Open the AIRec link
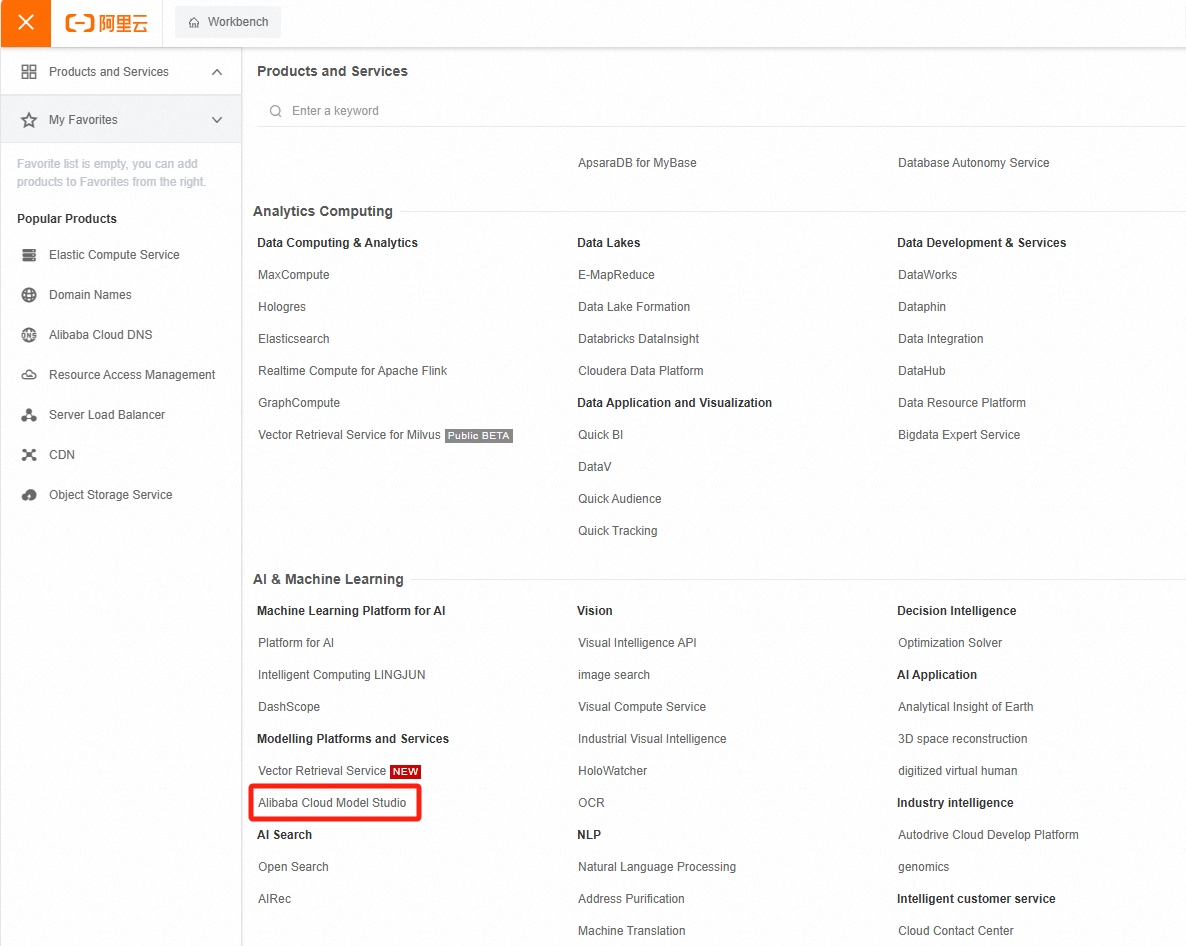Viewport: 1186px width, 946px height. coord(275,899)
